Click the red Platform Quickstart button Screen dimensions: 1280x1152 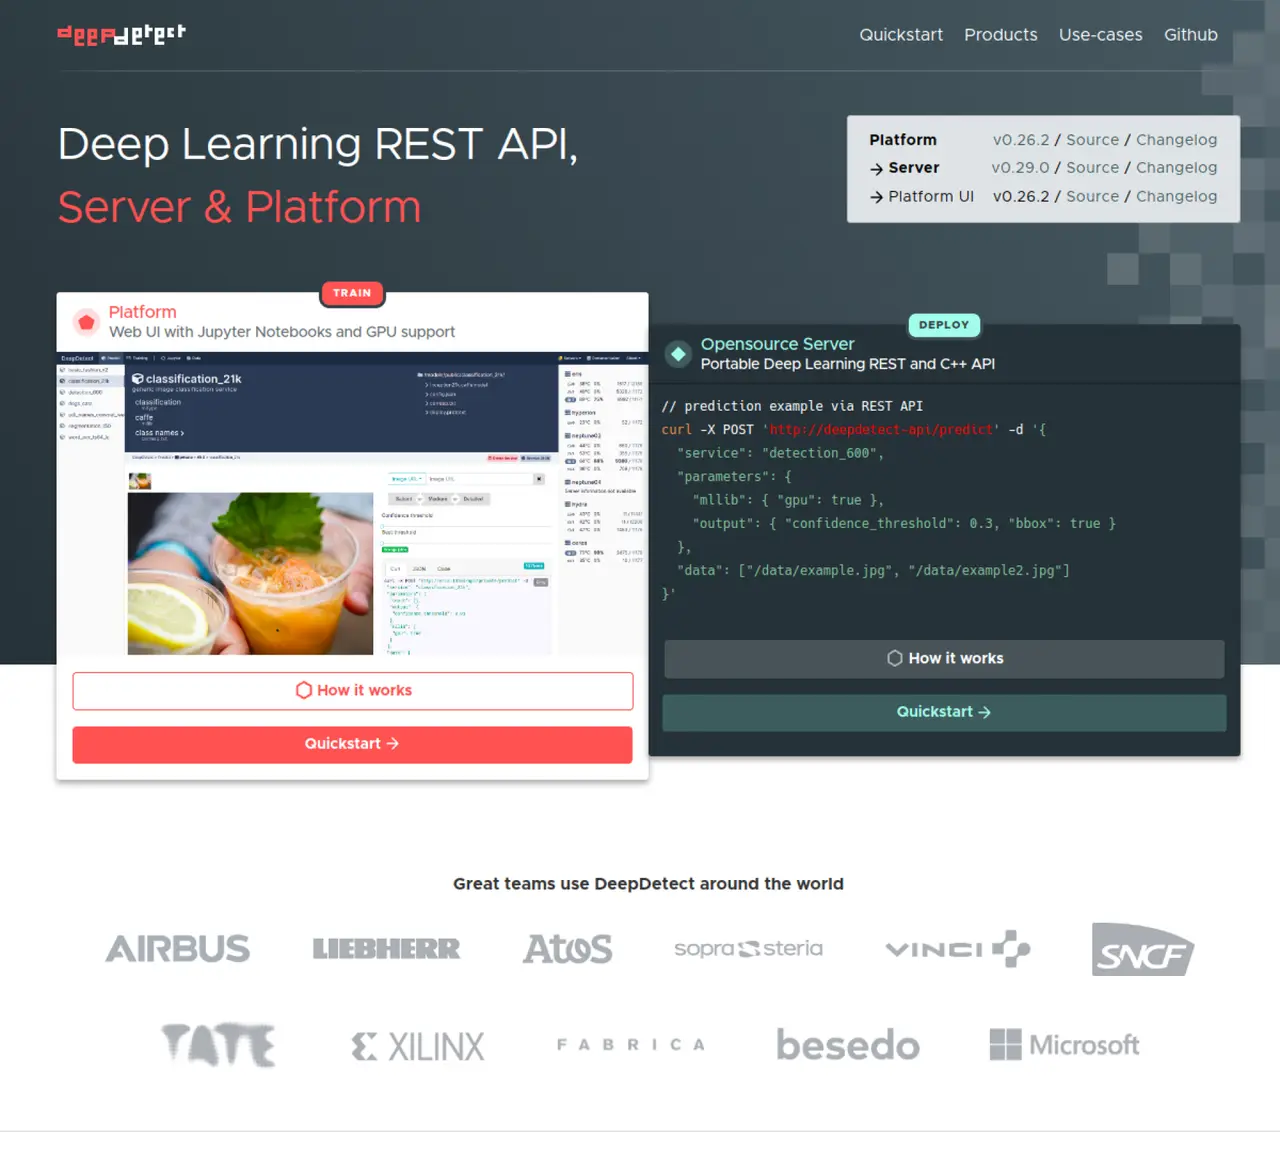(x=352, y=744)
